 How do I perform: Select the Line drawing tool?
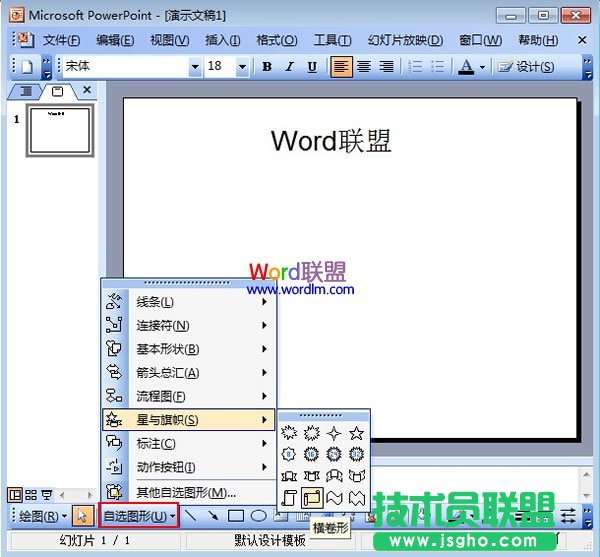(x=190, y=516)
